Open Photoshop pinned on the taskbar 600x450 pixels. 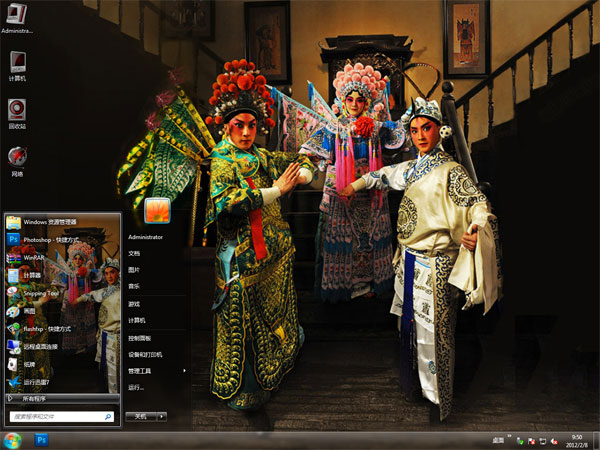(41, 440)
